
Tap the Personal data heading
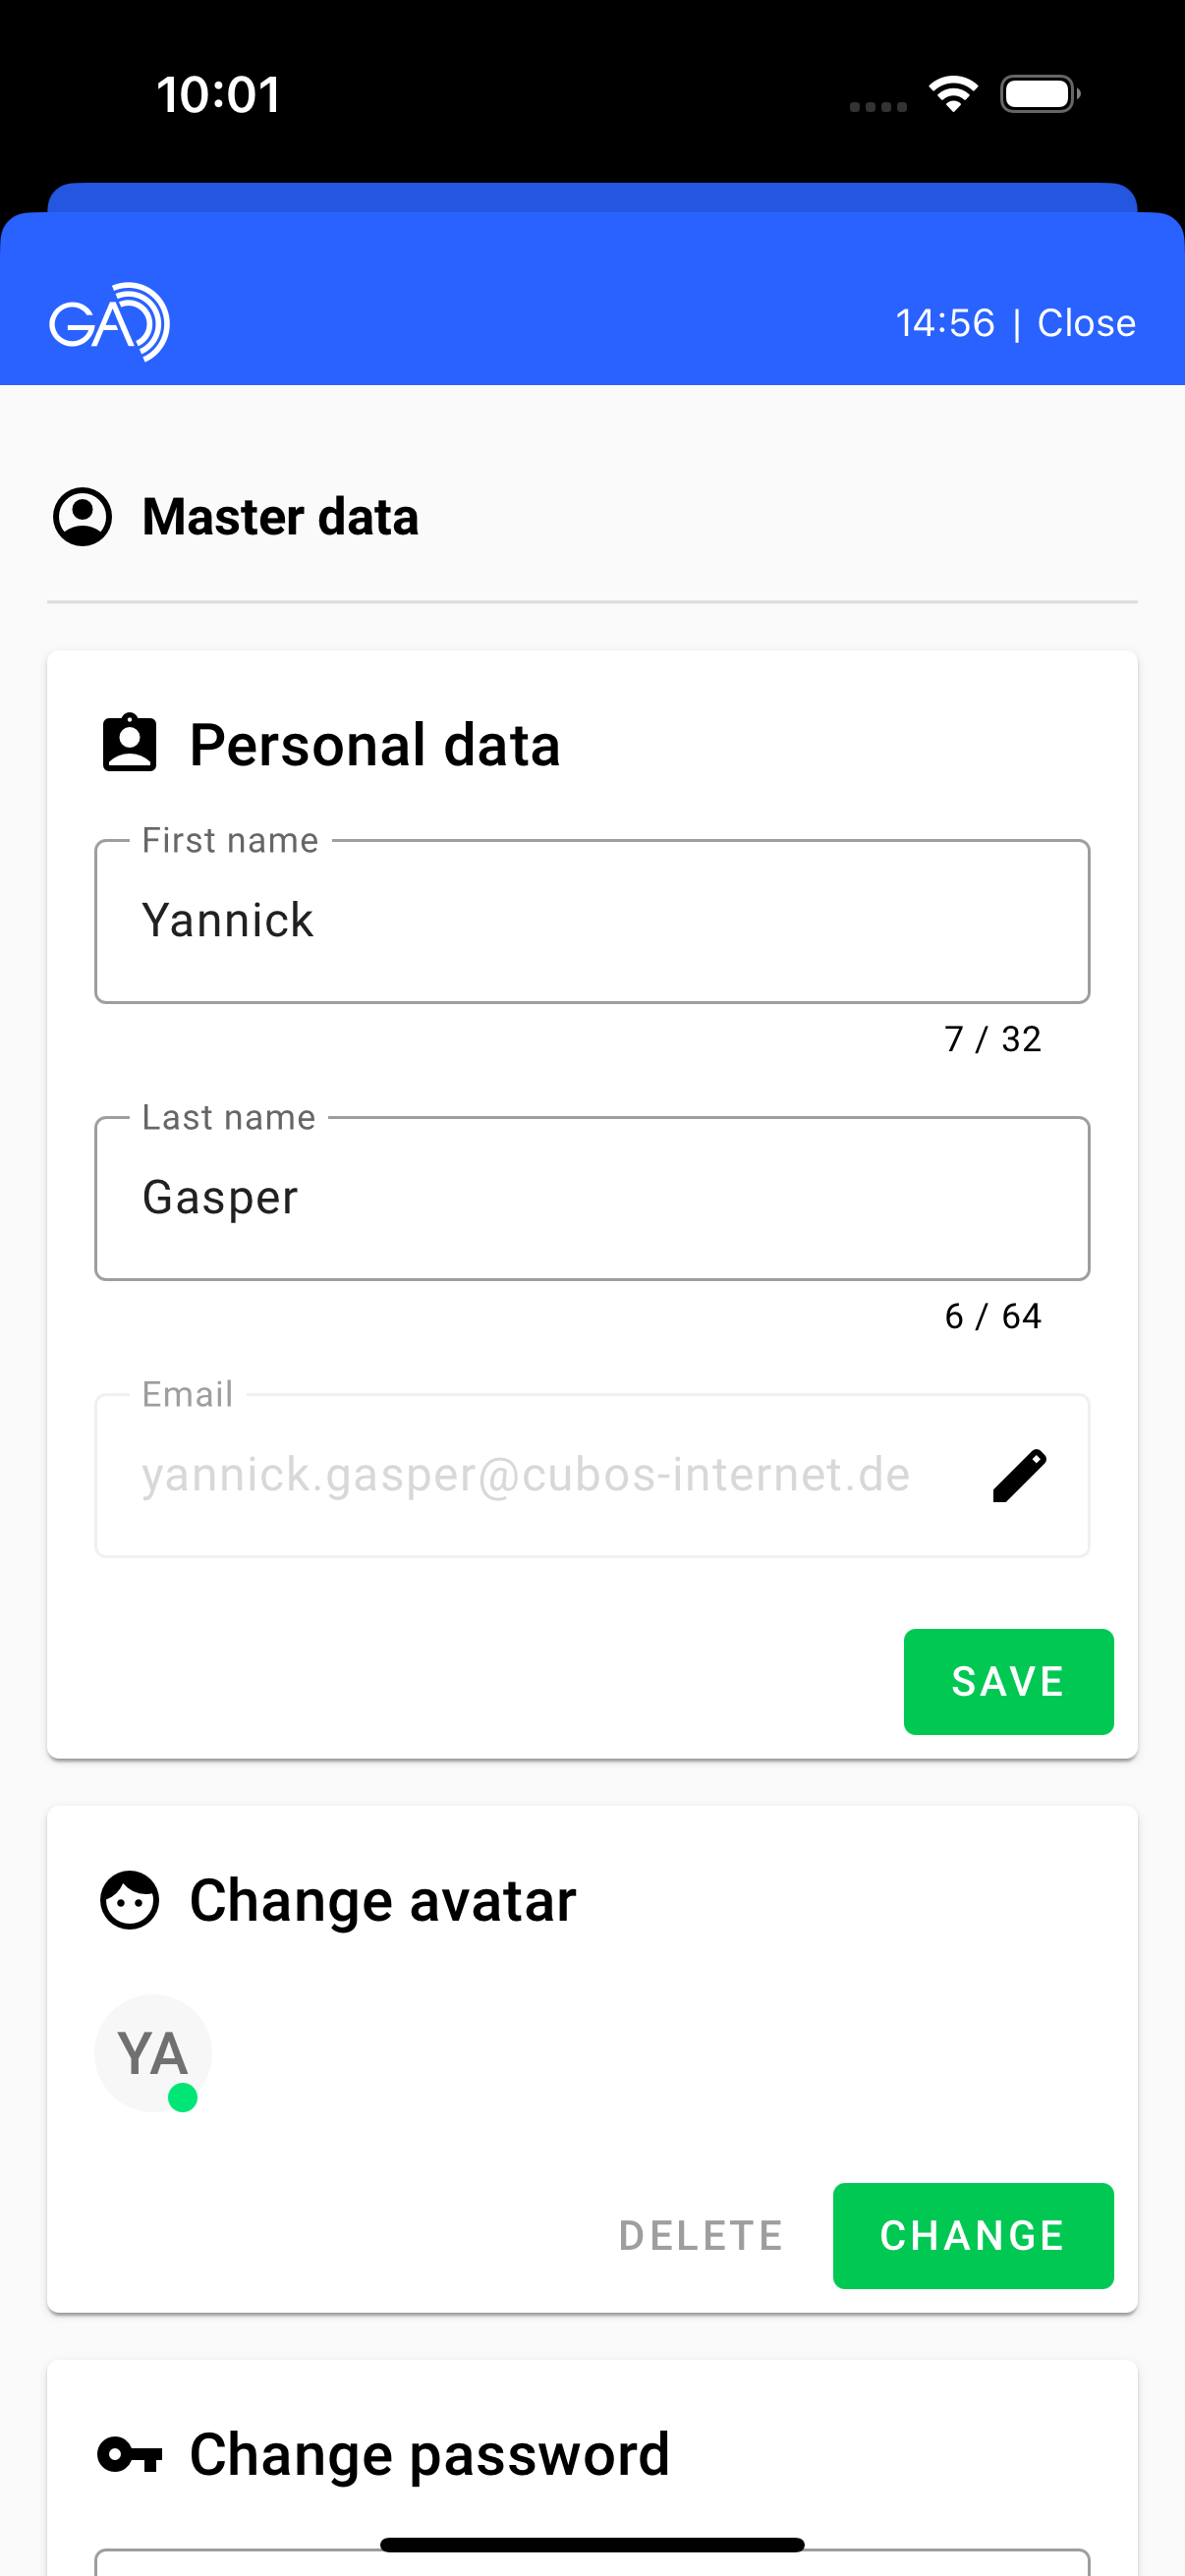click(375, 745)
